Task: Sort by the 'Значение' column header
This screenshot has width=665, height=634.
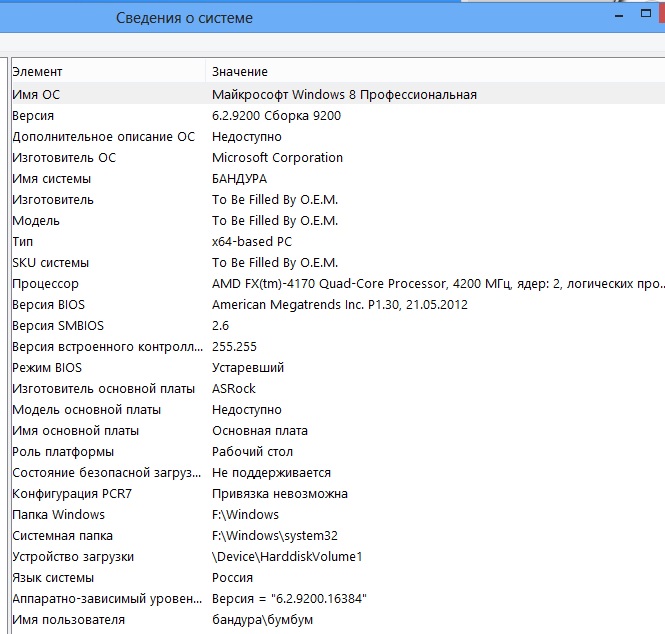Action: (240, 72)
